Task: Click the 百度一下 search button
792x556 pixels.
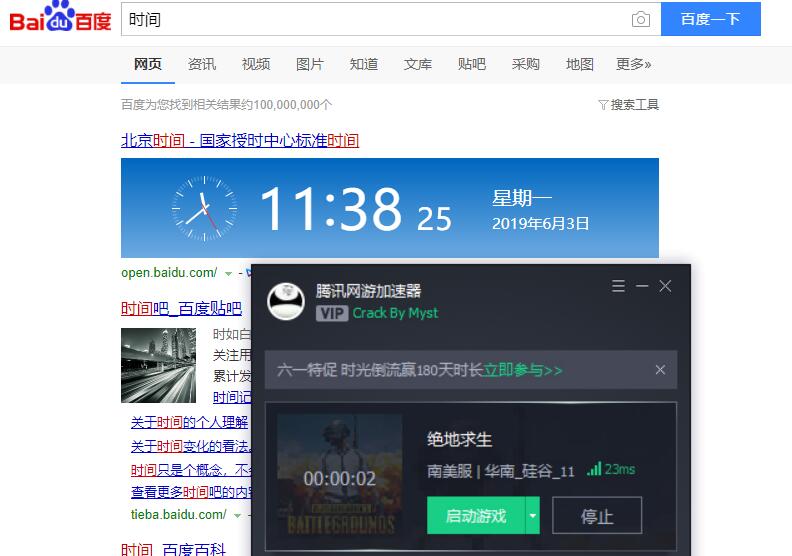Action: 710,19
